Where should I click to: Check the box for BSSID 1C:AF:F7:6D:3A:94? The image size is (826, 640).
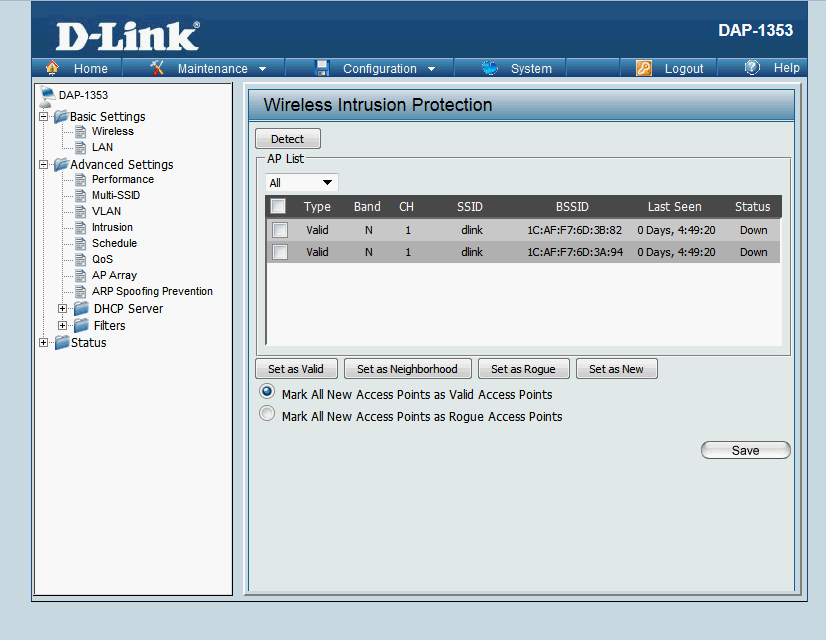coord(280,252)
